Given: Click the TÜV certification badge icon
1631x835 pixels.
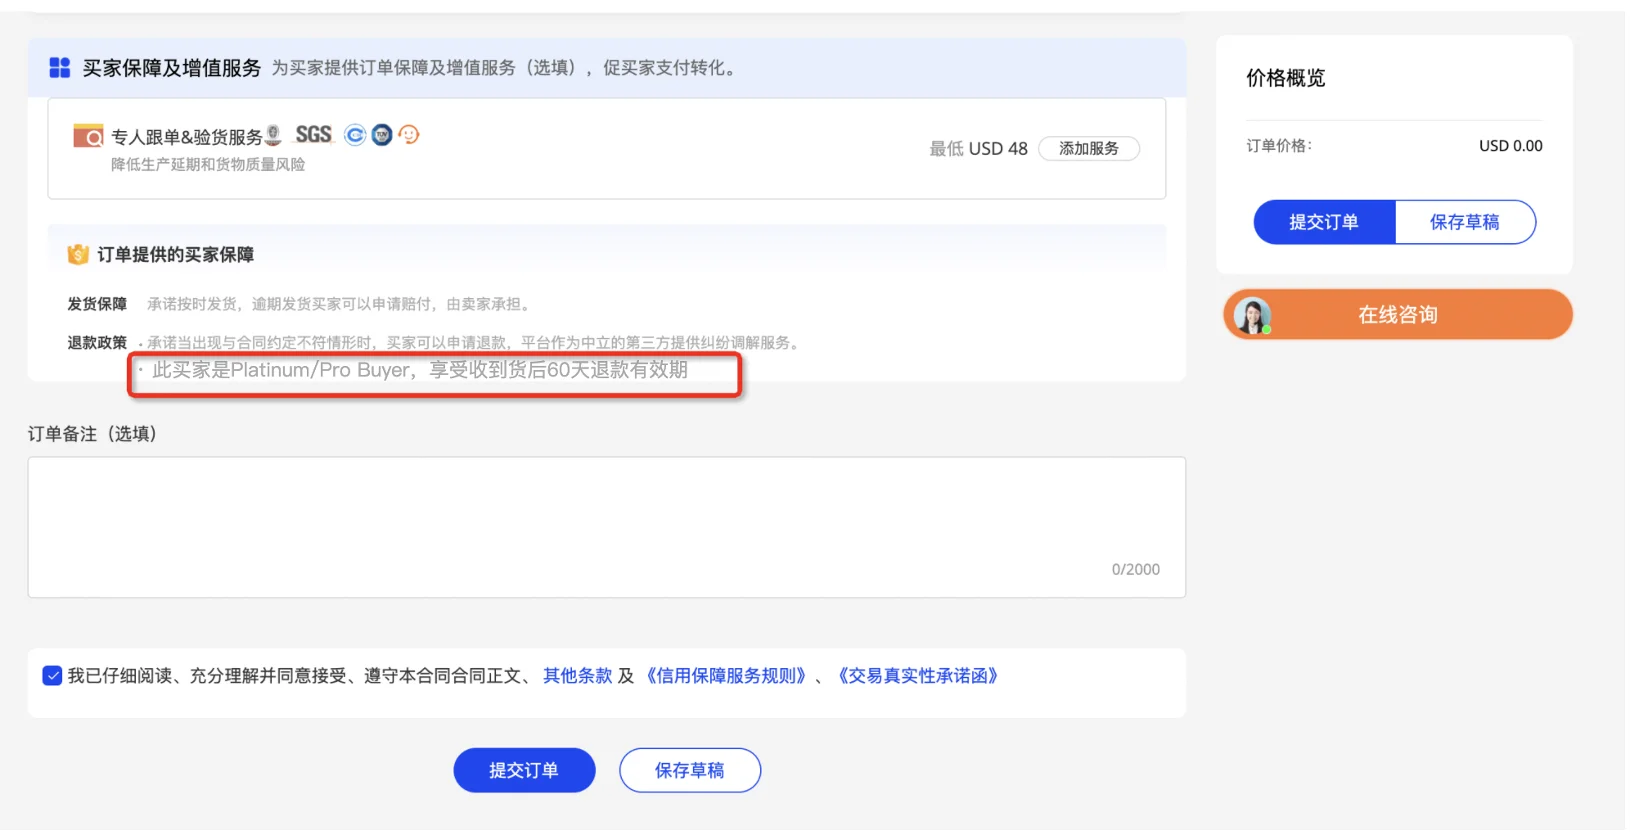Looking at the screenshot, I should tap(382, 135).
